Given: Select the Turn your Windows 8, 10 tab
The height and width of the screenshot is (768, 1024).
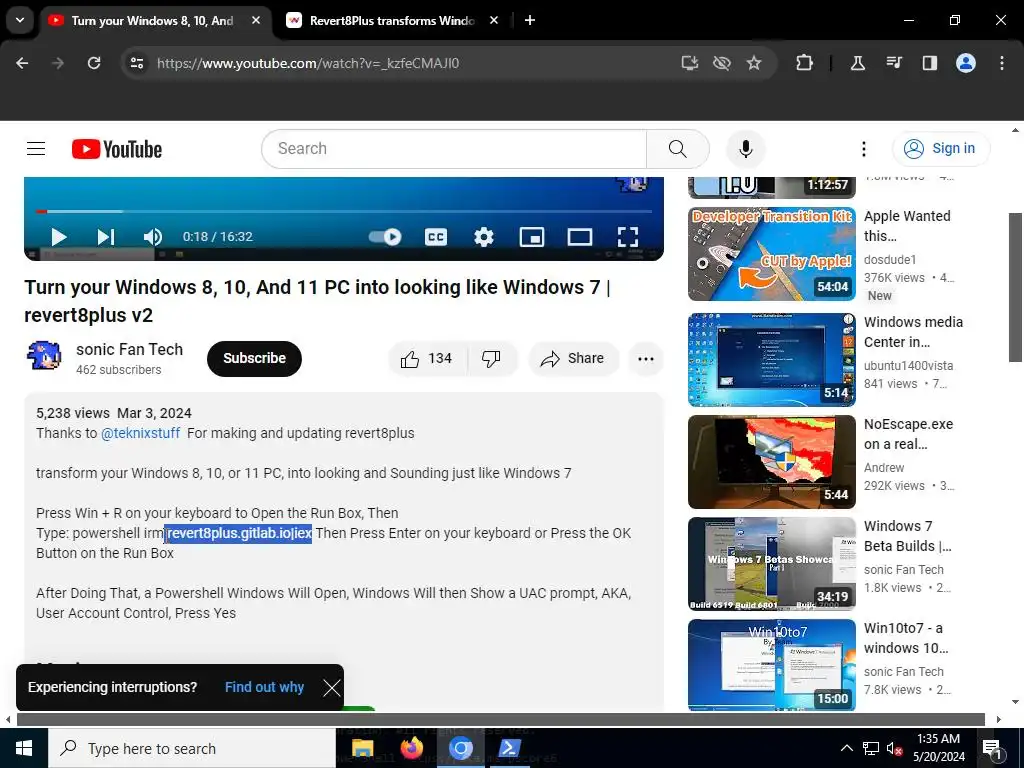Looking at the screenshot, I should (x=152, y=21).
